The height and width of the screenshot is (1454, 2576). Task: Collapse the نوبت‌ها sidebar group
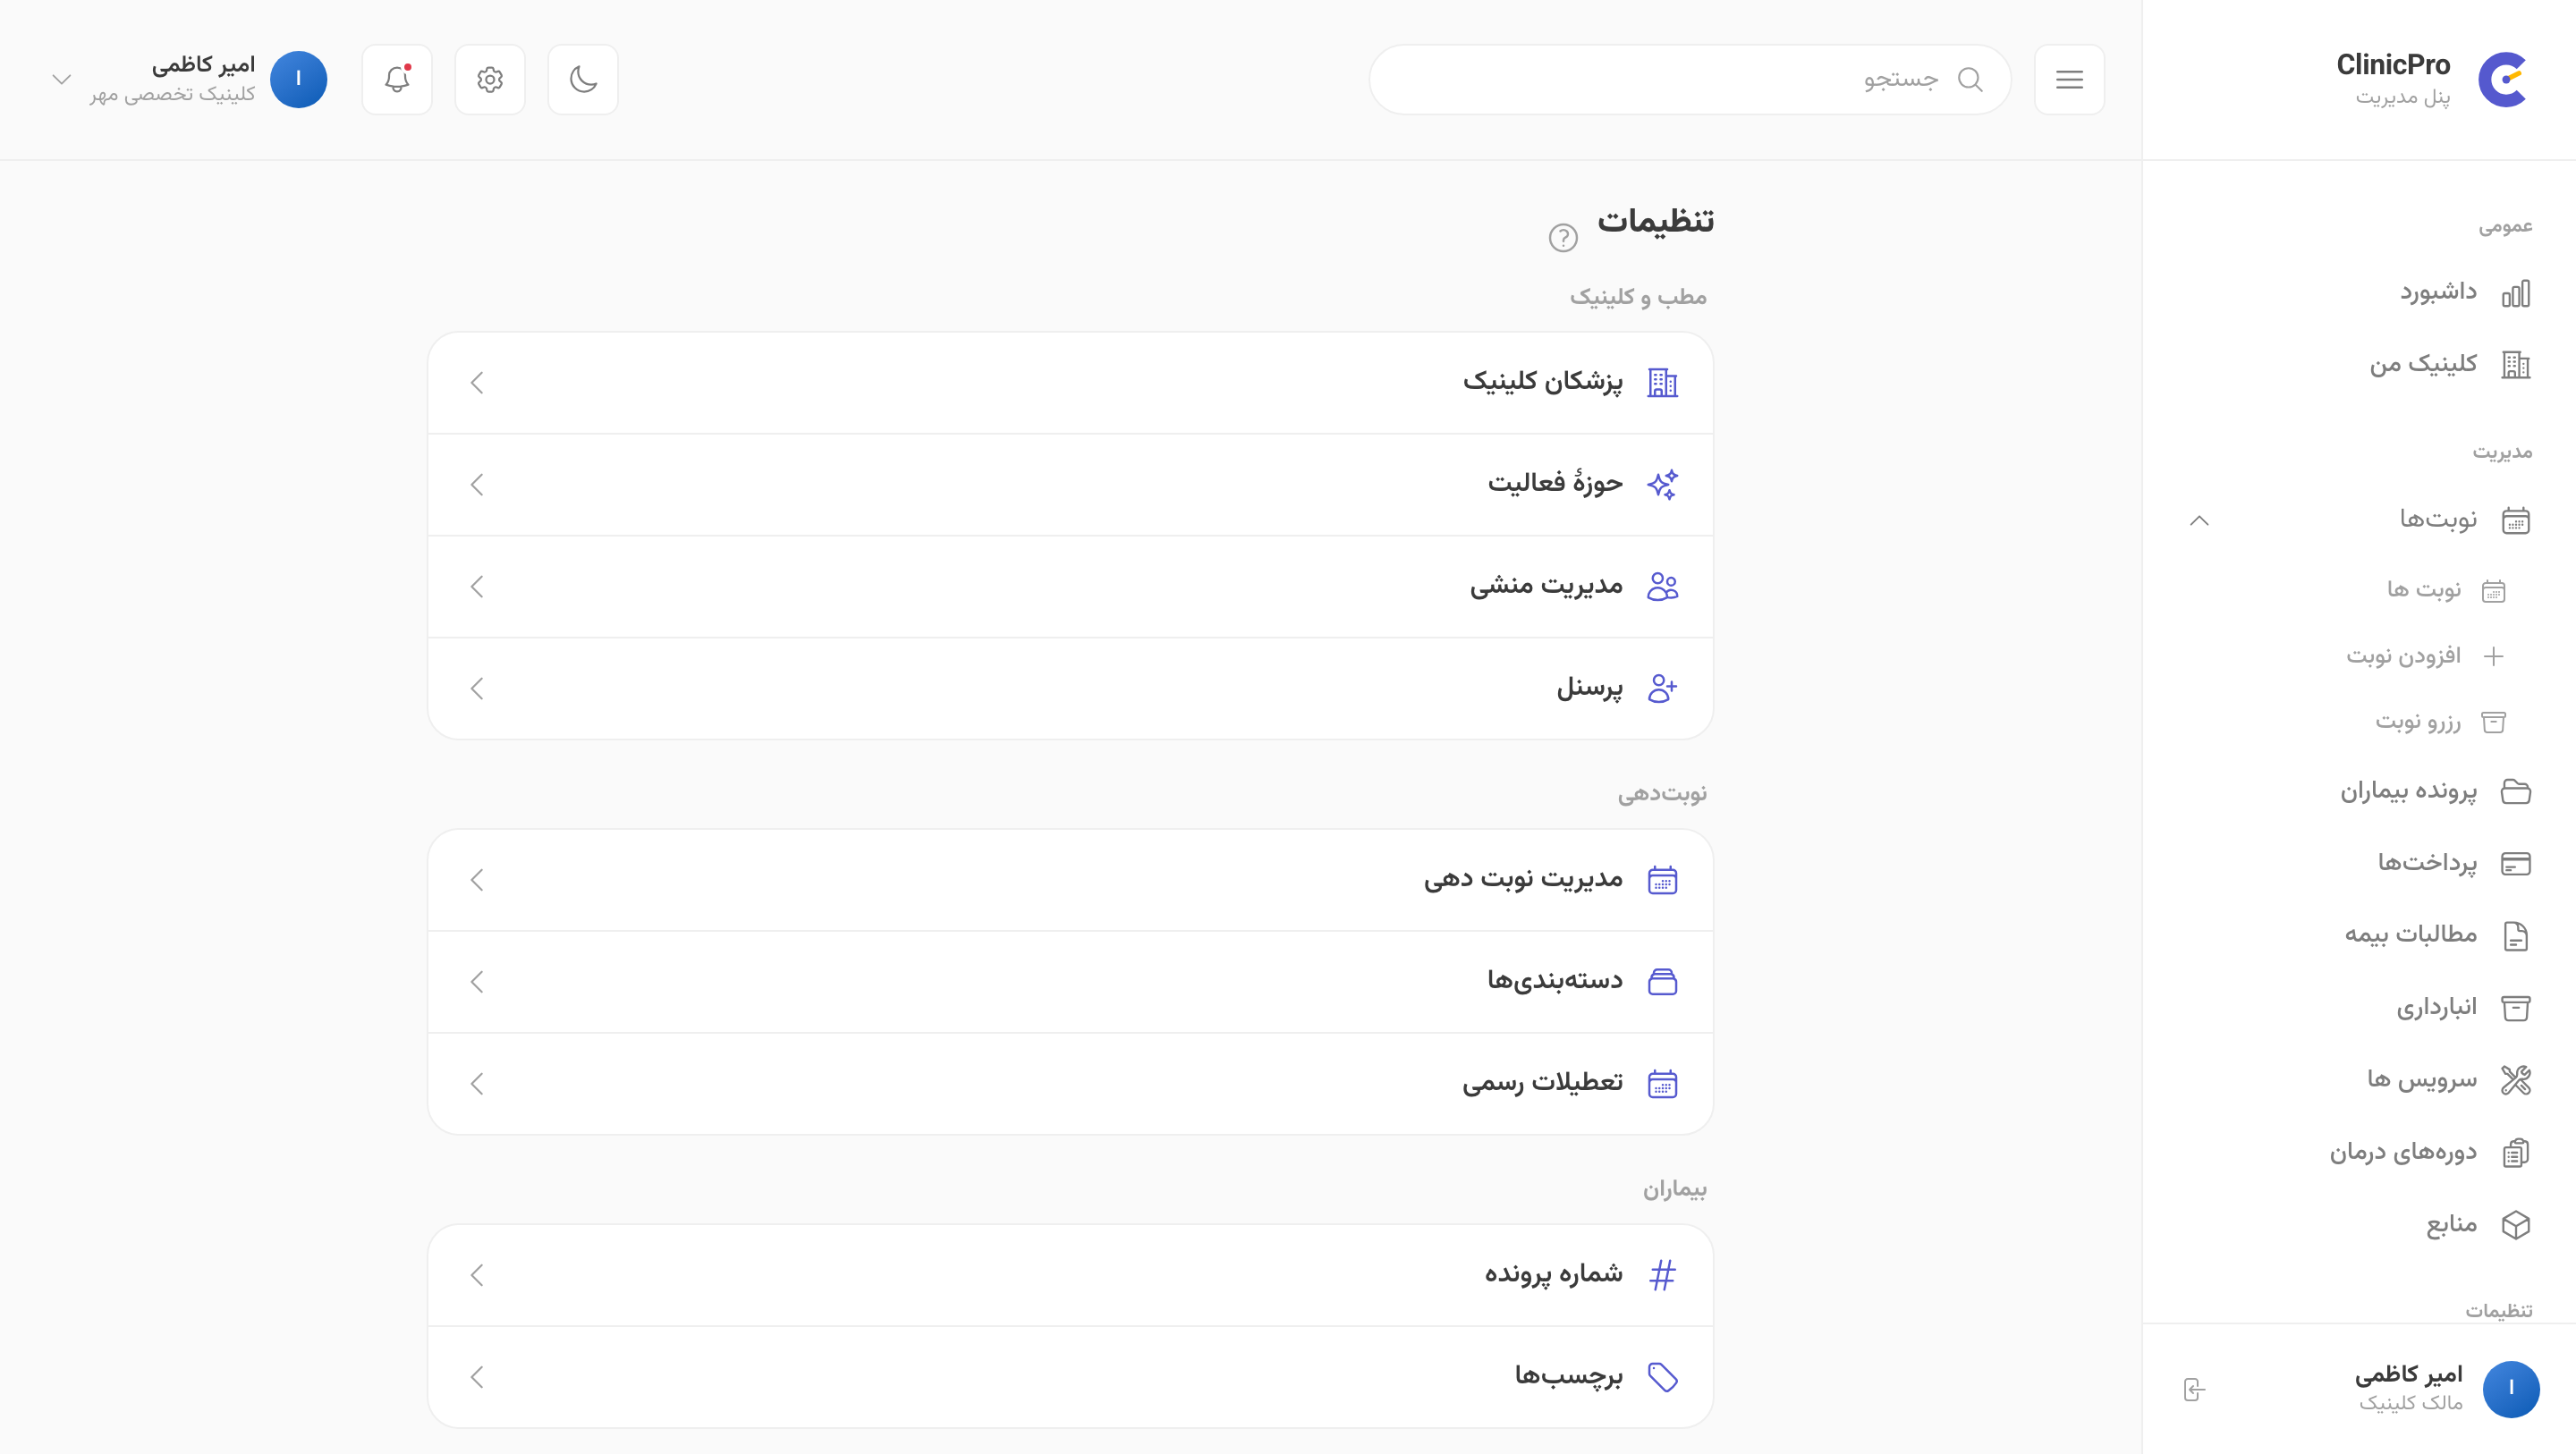tap(2199, 520)
